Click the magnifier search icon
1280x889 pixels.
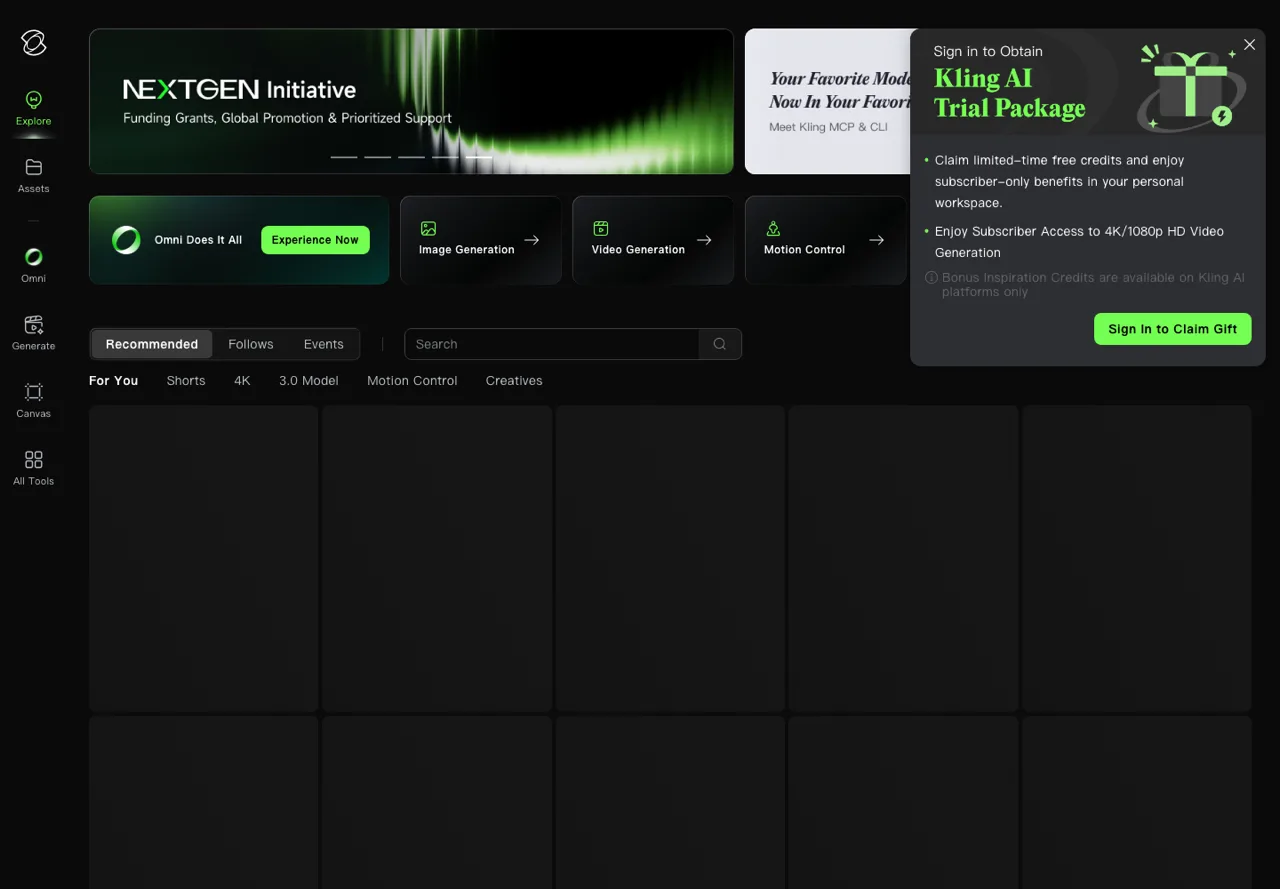720,344
